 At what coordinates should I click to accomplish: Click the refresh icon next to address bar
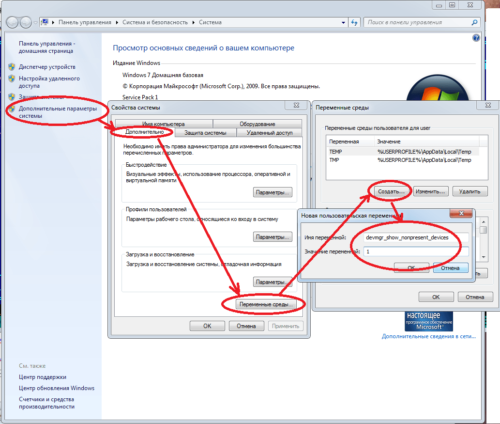[354, 22]
